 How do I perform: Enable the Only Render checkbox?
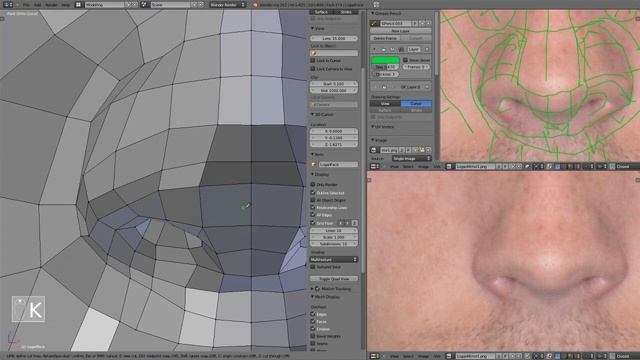coord(313,184)
